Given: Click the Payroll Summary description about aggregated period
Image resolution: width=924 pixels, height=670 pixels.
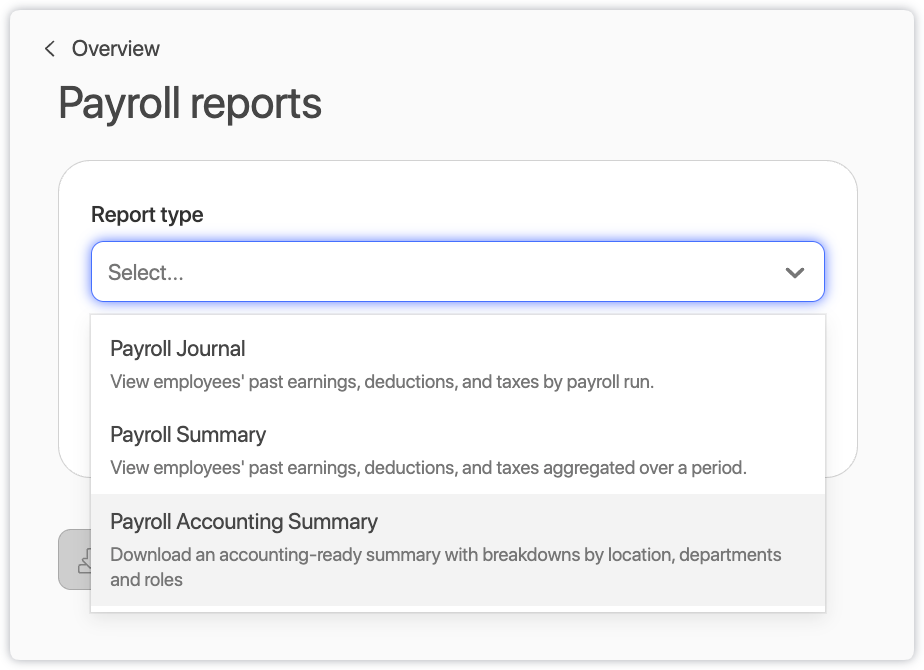Looking at the screenshot, I should click(x=428, y=467).
